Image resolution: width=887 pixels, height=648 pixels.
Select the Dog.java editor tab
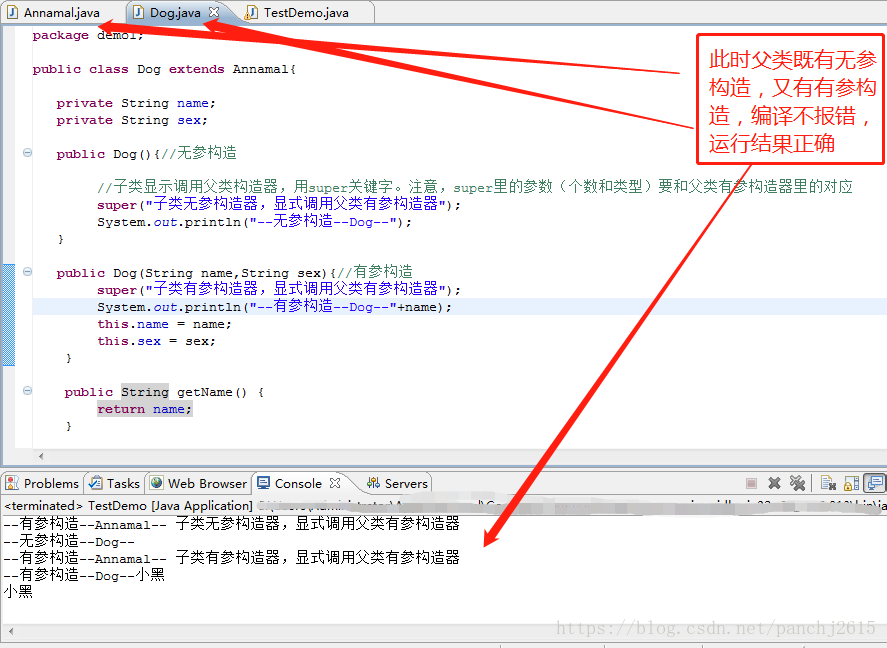175,12
